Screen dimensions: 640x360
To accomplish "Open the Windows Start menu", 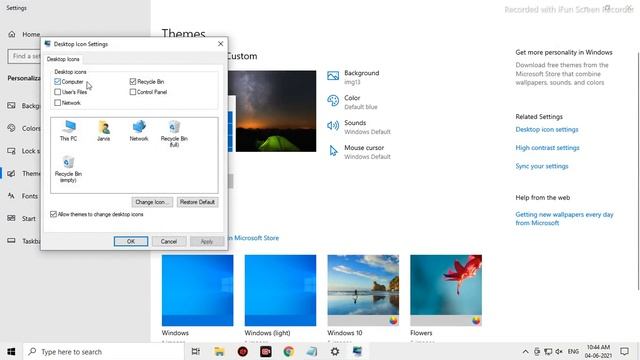I will (11, 351).
